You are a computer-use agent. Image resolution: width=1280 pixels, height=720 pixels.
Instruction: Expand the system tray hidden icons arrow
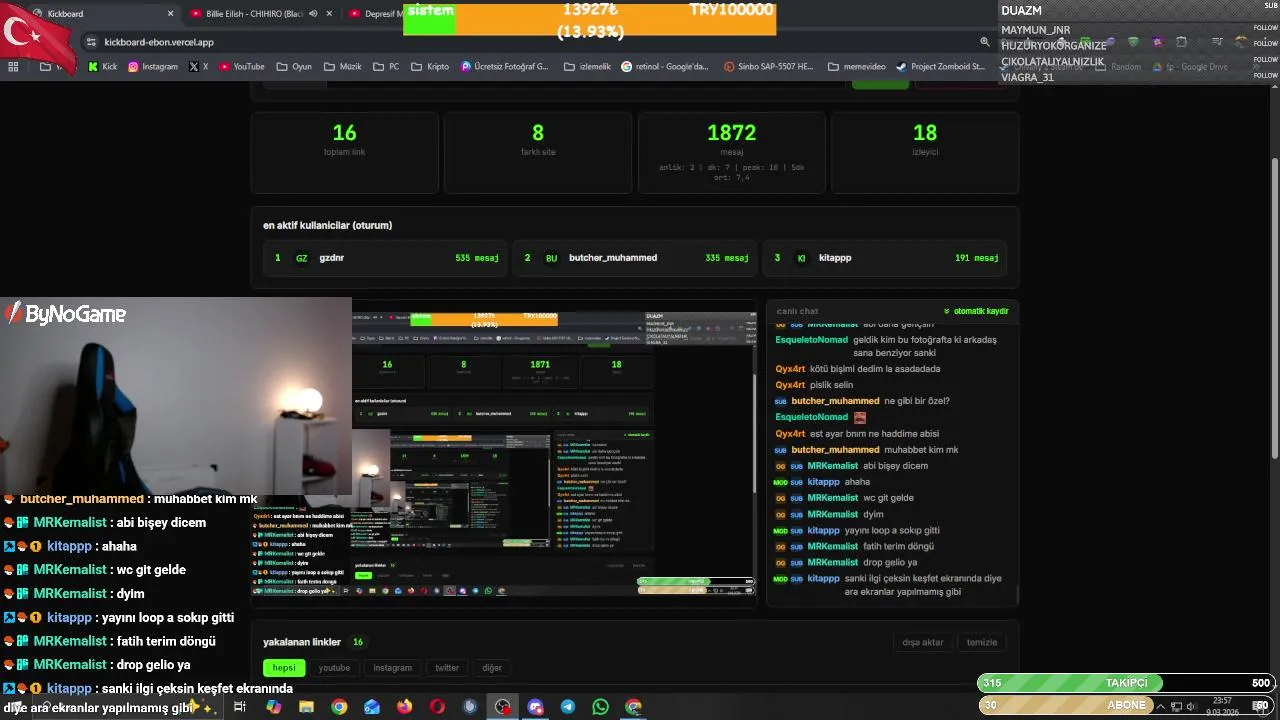click(x=1160, y=706)
